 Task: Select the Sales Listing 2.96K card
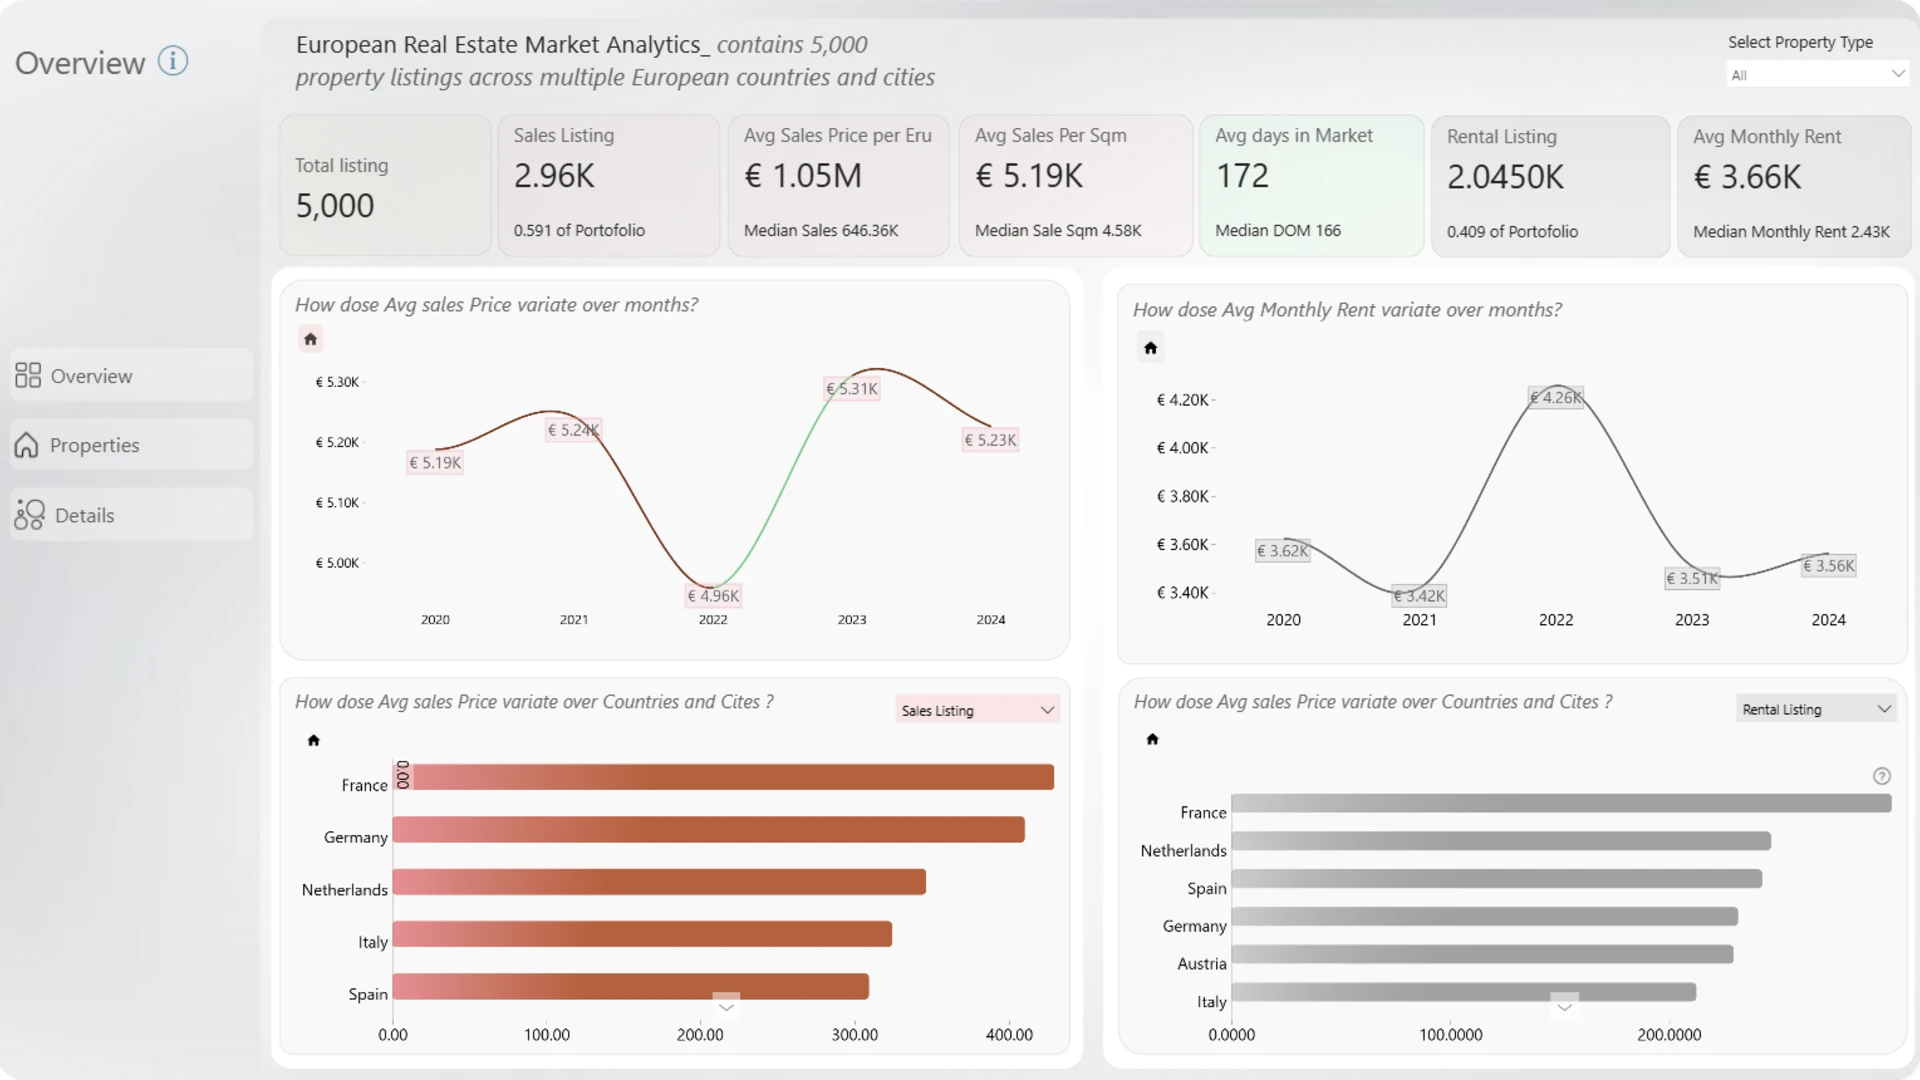(x=608, y=185)
